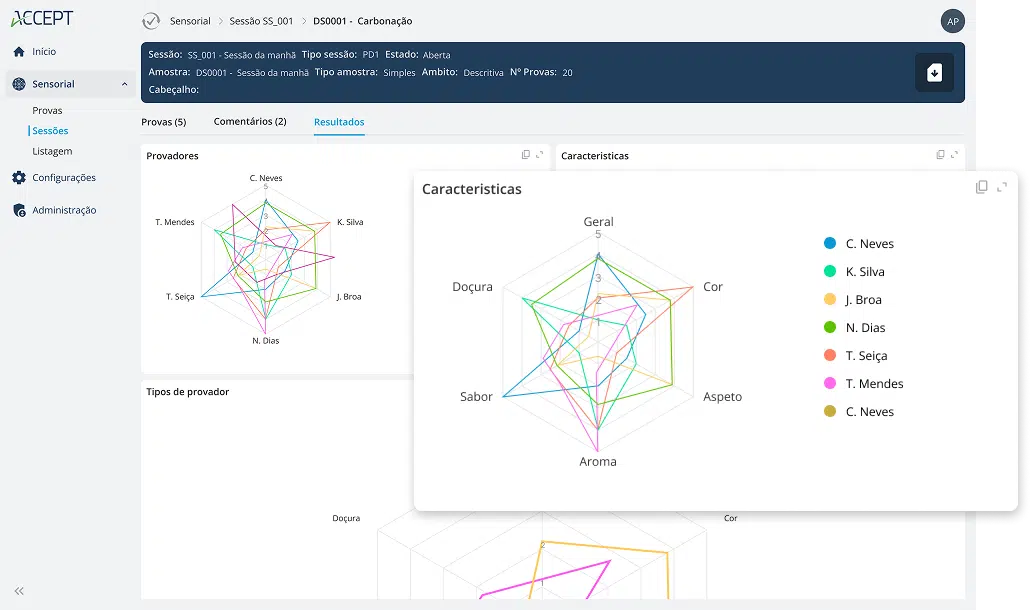Click T. Mendes label on Provadores radar
The height and width of the screenshot is (610, 1031).
point(175,222)
